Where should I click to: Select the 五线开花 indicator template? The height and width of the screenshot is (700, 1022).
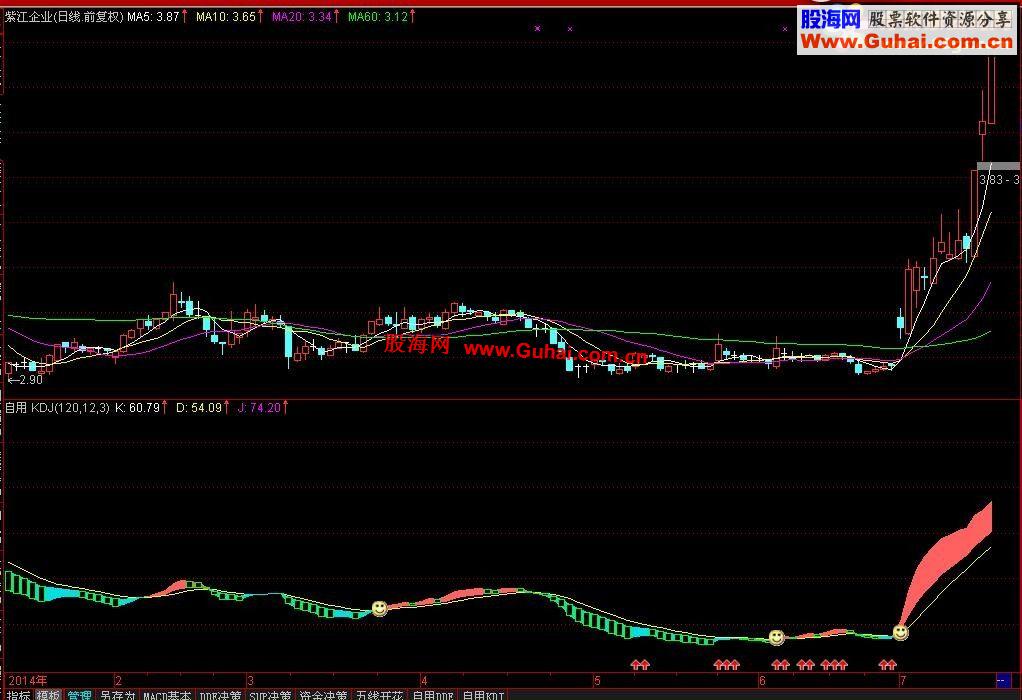tap(379, 695)
